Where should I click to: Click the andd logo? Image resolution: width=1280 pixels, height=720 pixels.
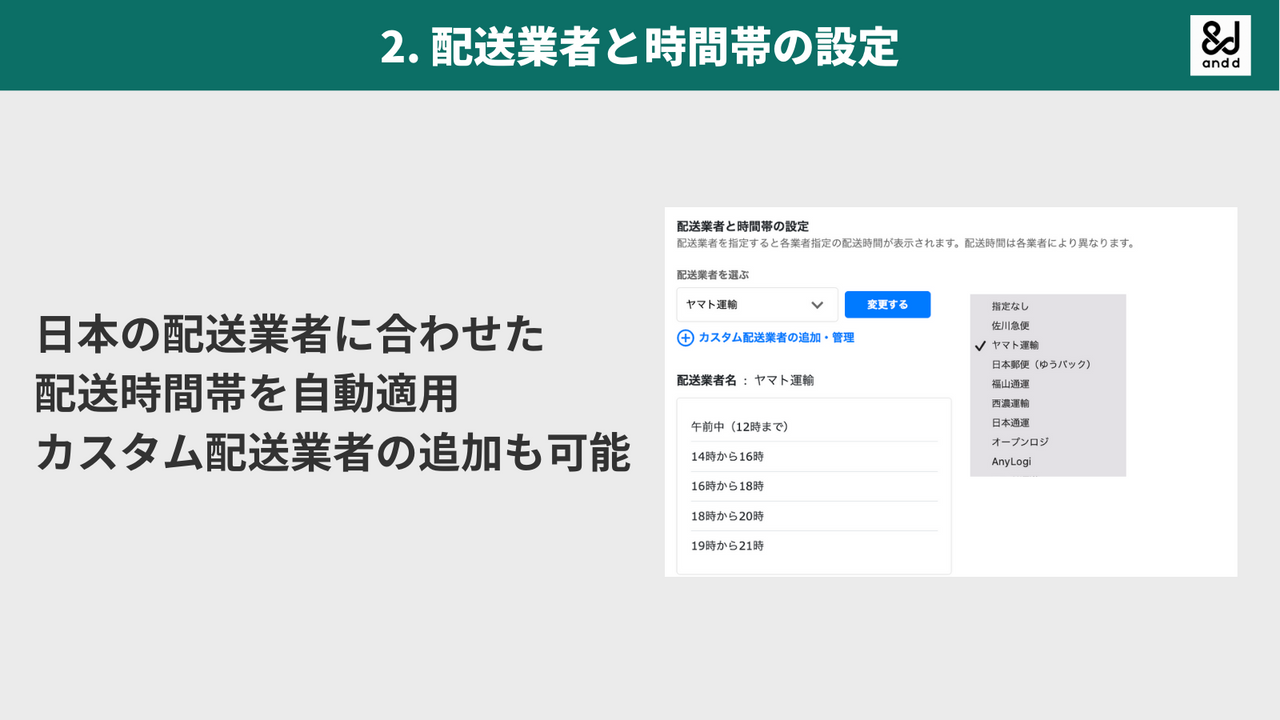coord(1220,46)
